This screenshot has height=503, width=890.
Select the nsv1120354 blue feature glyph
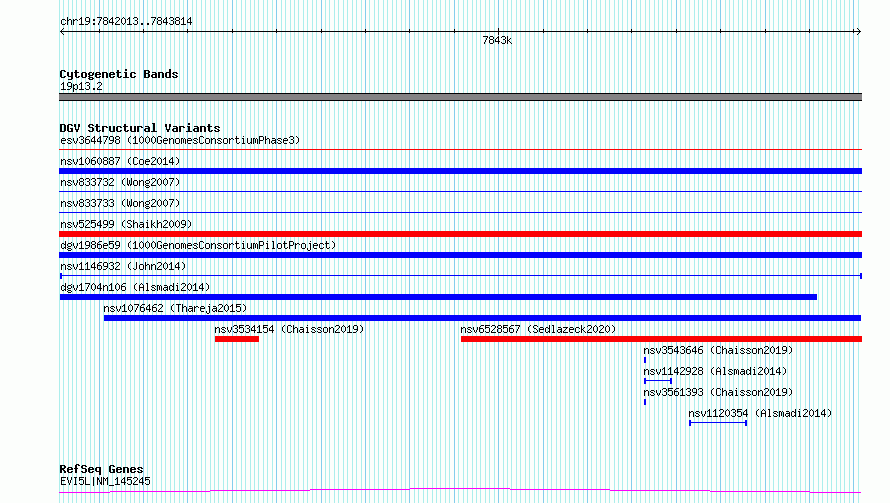(718, 423)
